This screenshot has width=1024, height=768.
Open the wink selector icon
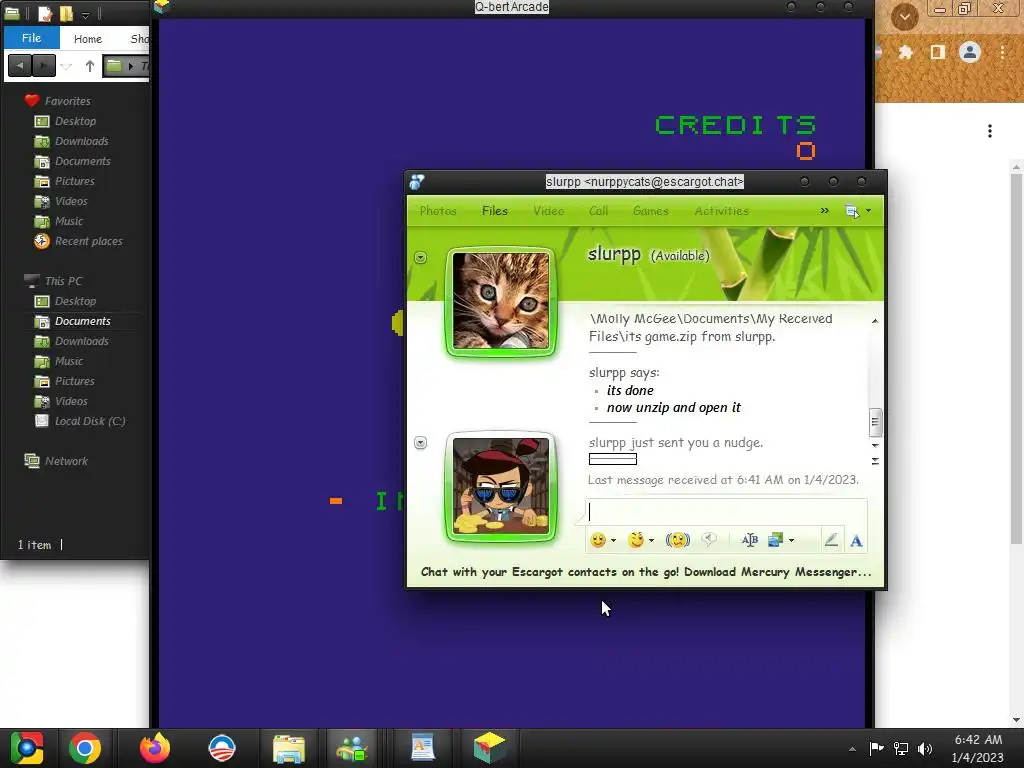pos(635,540)
